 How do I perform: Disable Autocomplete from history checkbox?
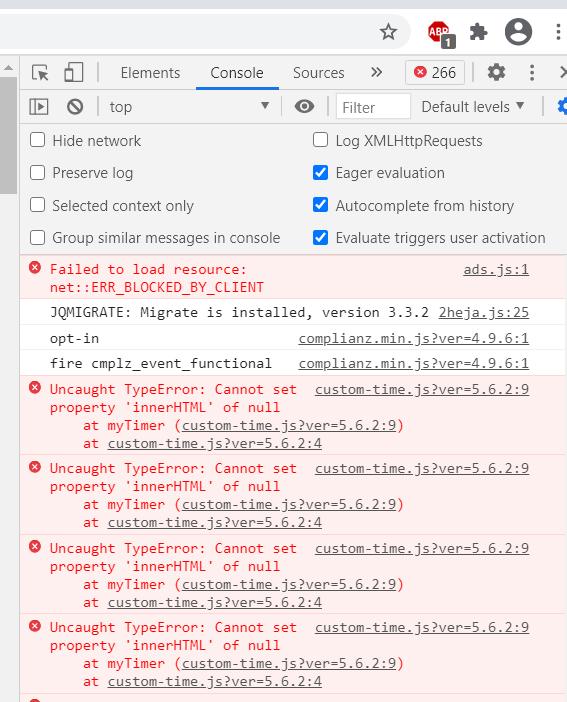pyautogui.click(x=320, y=205)
